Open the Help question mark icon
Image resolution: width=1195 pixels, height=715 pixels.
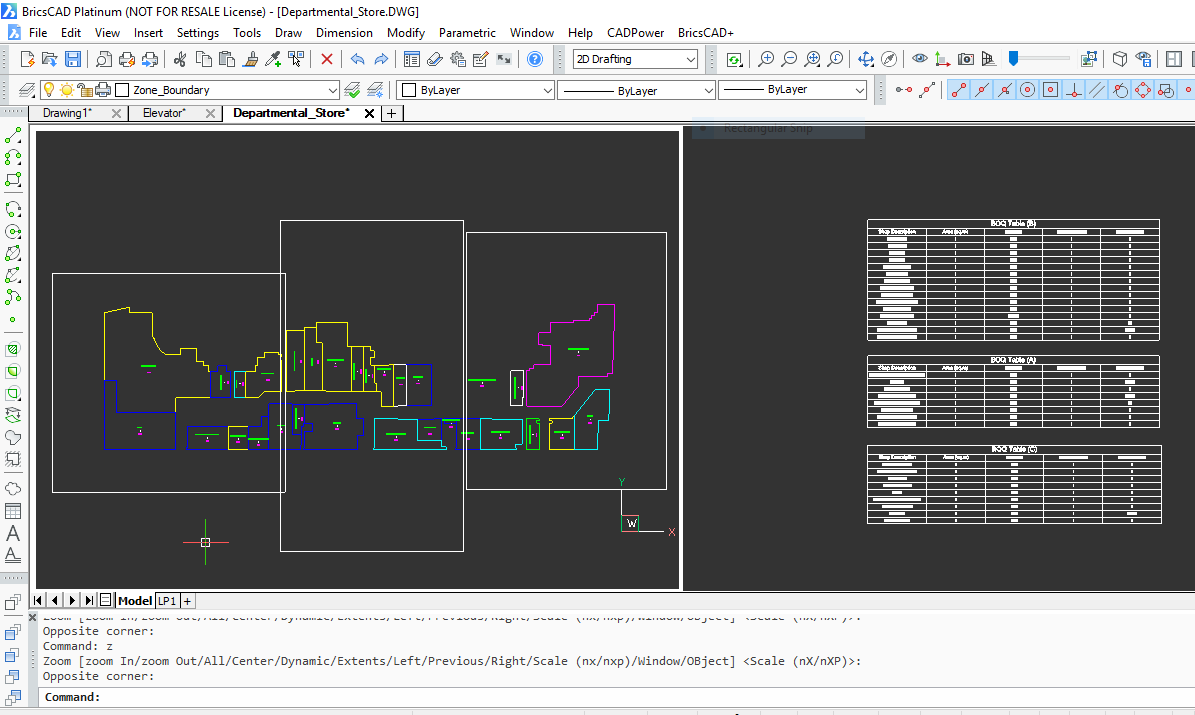535,60
